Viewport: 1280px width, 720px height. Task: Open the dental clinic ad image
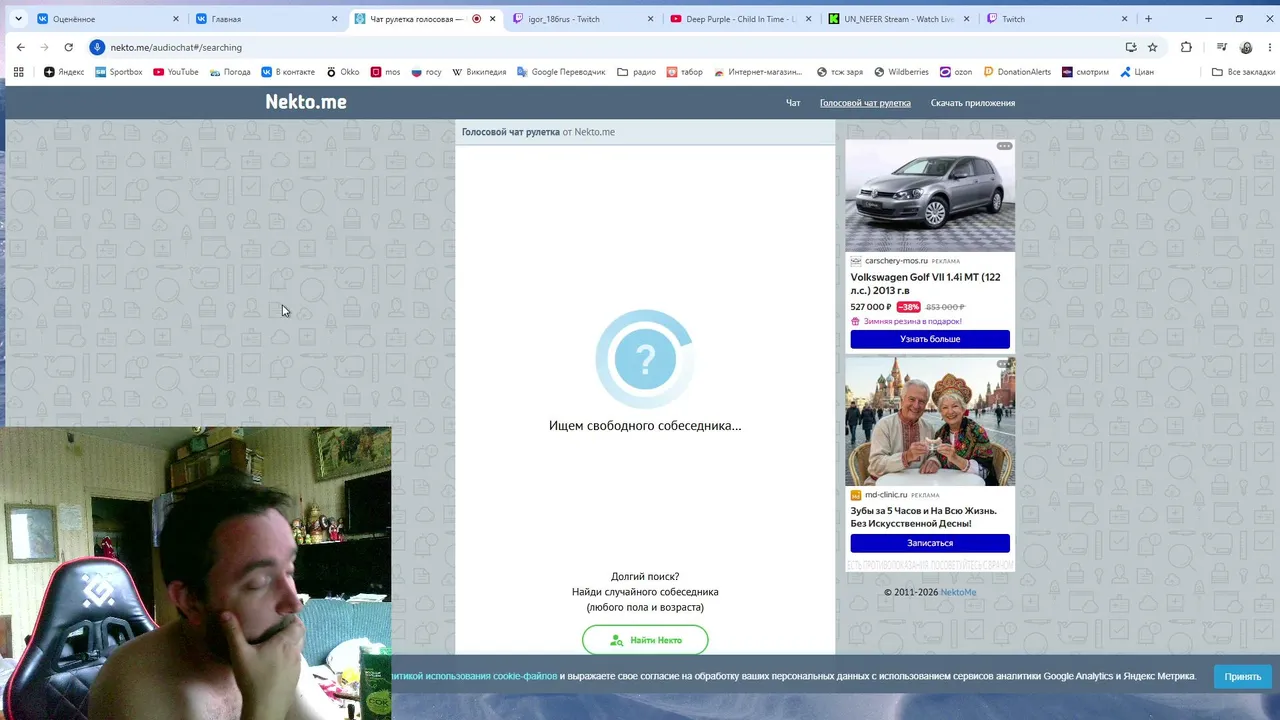[x=930, y=422]
